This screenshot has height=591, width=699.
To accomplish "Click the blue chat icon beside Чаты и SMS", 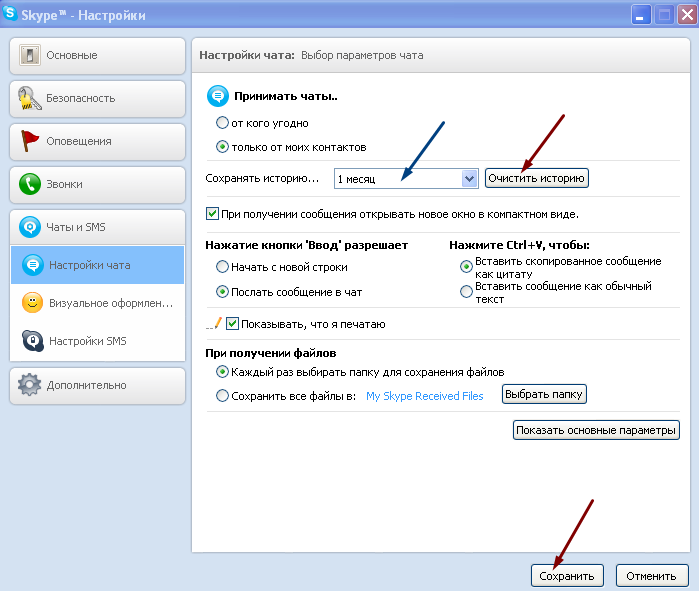I will click(x=30, y=227).
